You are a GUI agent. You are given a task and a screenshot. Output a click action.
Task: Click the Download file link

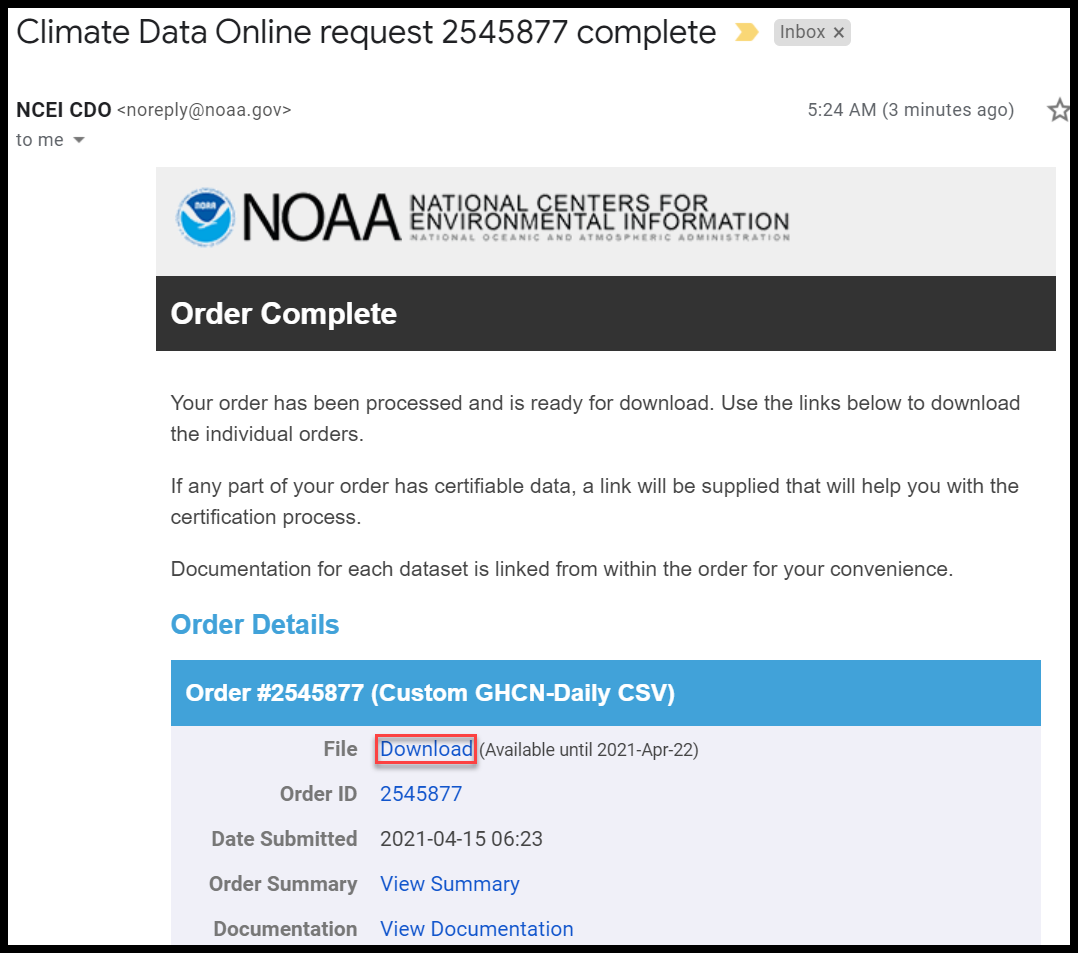(426, 749)
